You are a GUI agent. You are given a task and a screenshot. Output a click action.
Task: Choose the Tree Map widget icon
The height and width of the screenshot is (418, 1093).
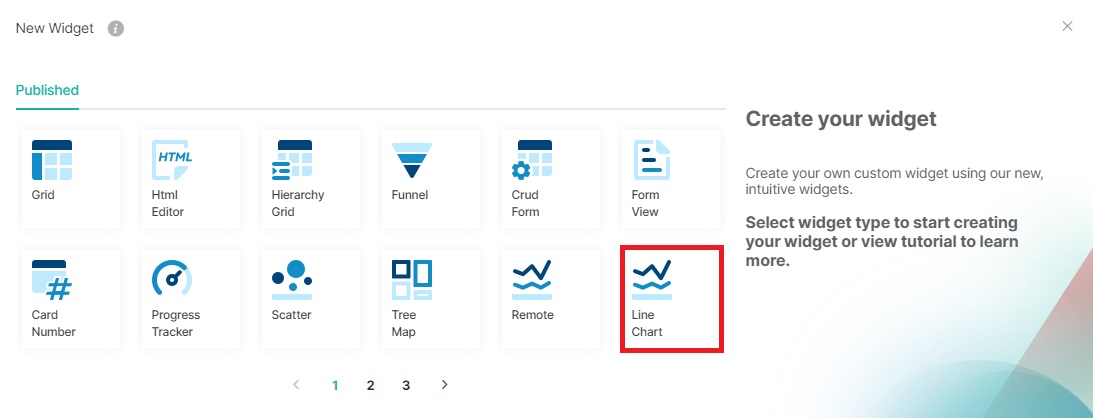(412, 280)
